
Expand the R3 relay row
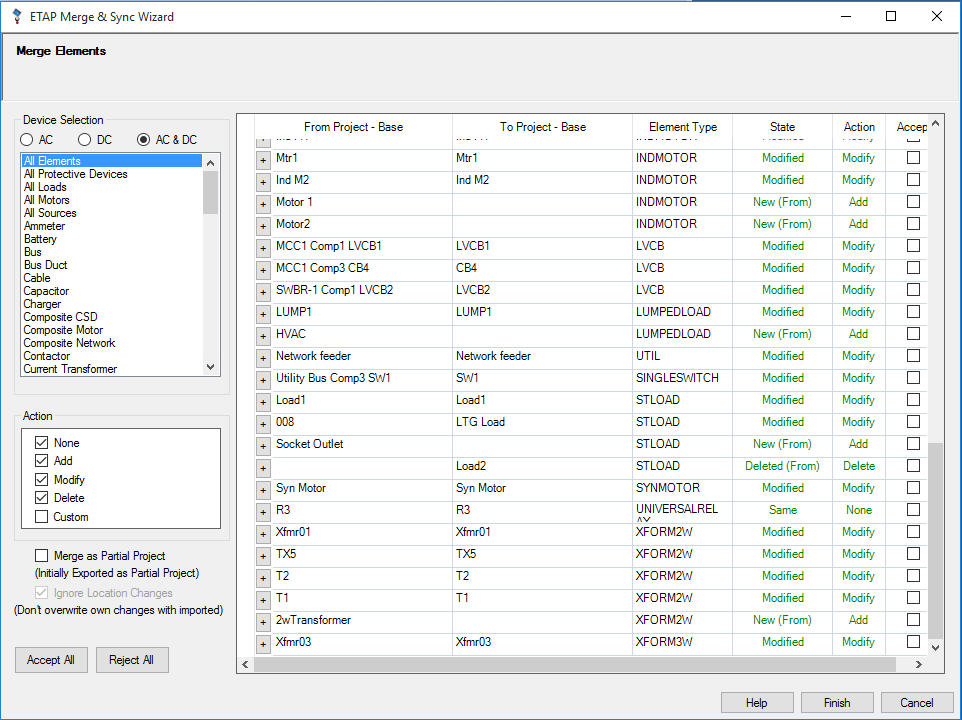pos(263,512)
